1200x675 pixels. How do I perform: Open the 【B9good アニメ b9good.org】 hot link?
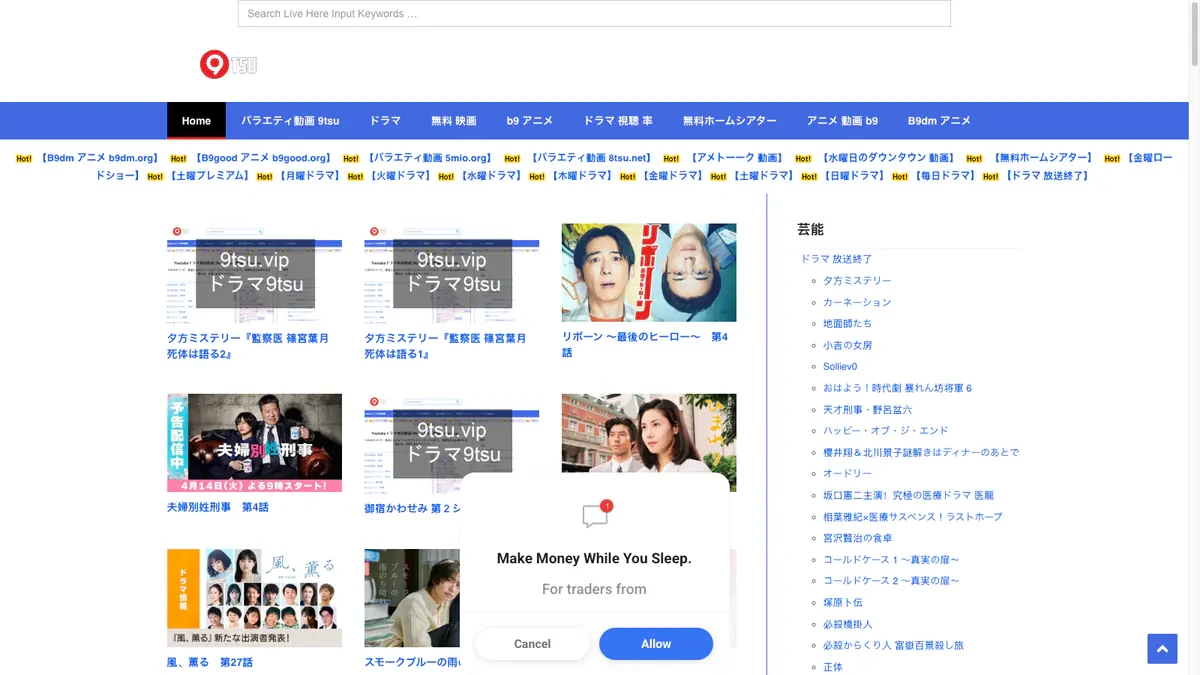(263, 158)
